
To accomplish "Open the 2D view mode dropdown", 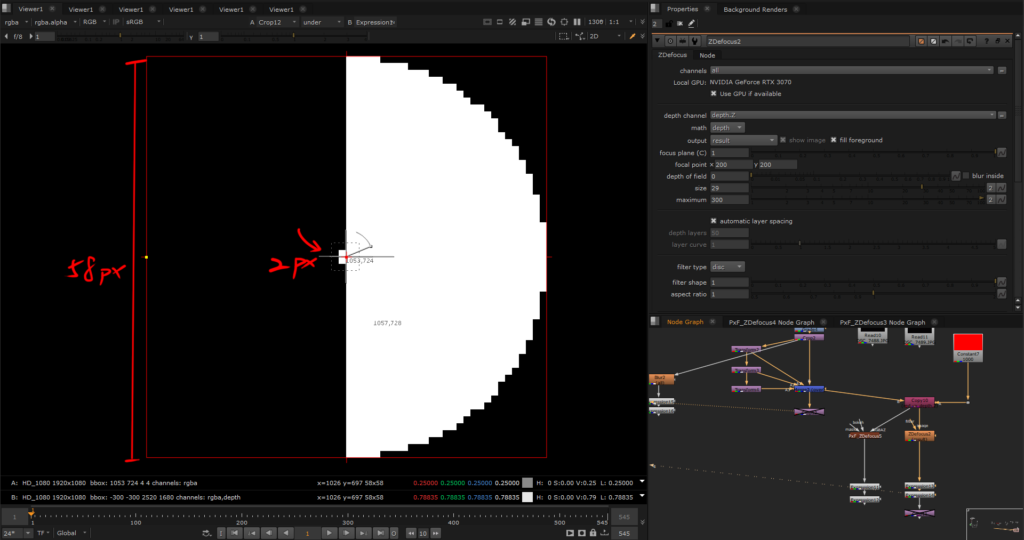I will point(605,36).
